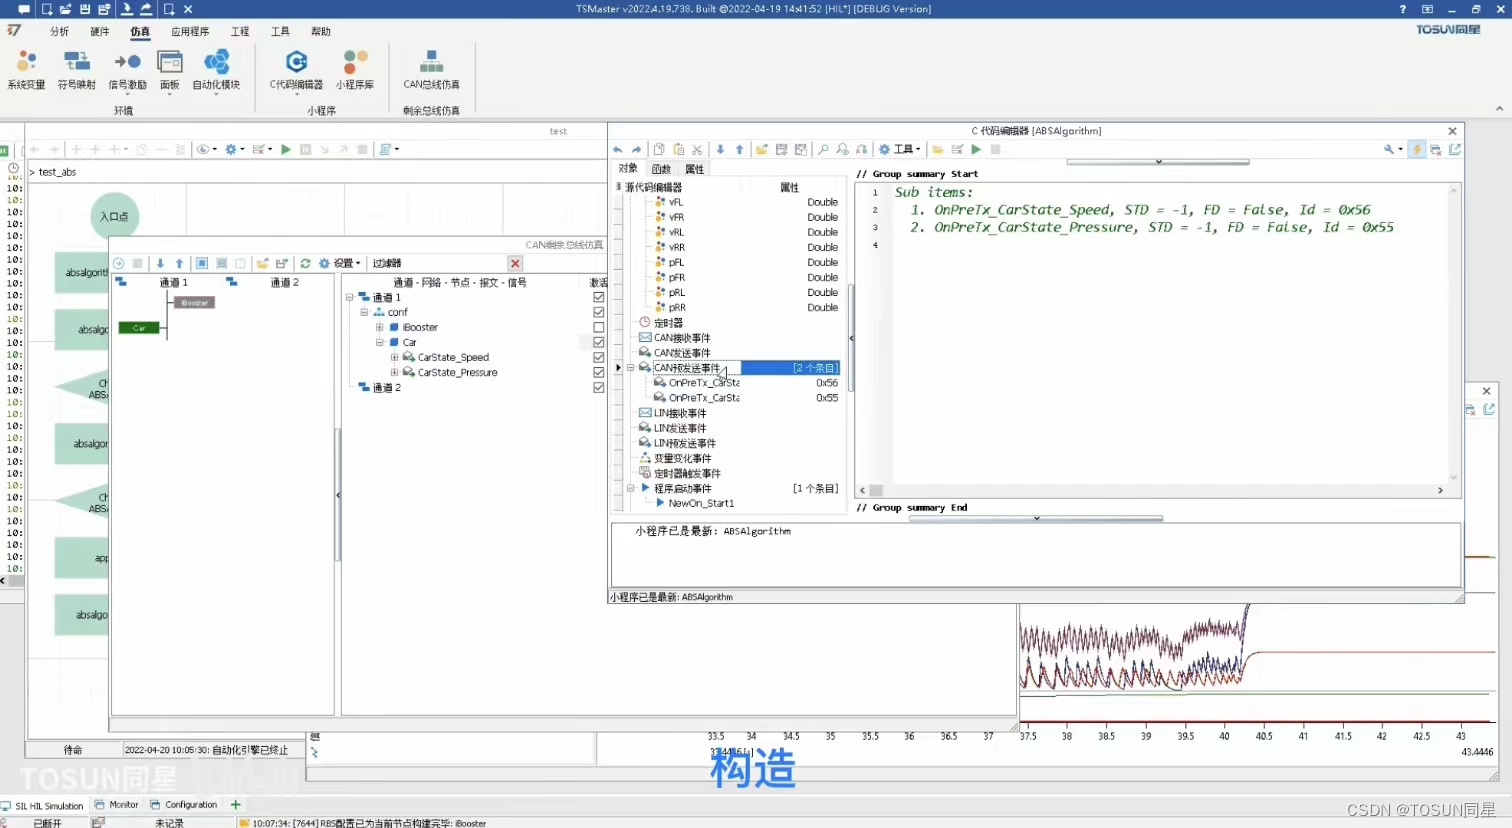Open the C代码编辑器 ribbon button
Image resolution: width=1512 pixels, height=828 pixels.
(296, 70)
